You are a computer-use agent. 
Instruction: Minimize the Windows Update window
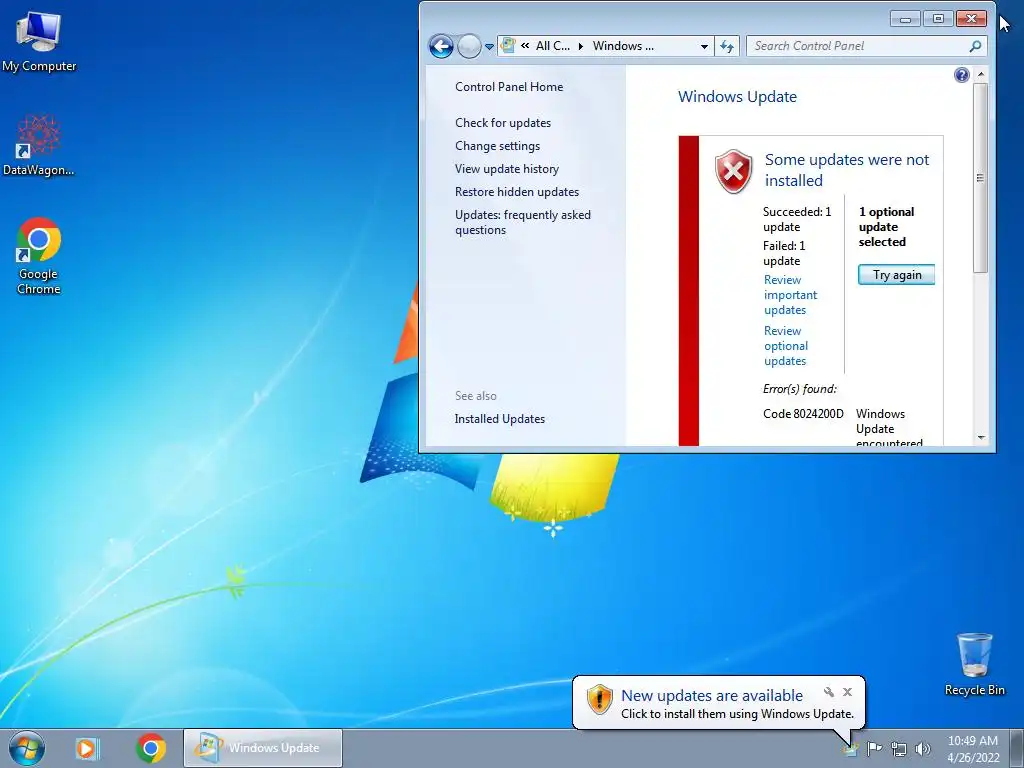[x=905, y=19]
